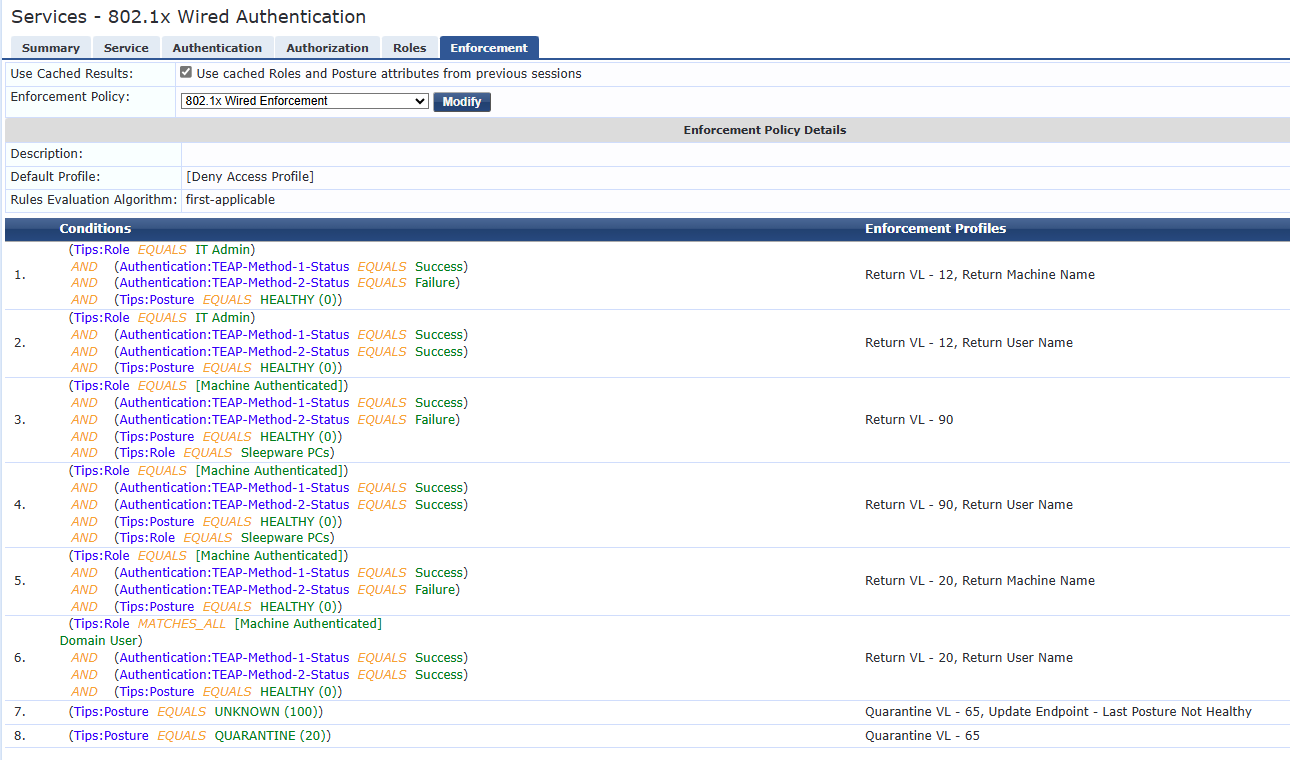The height and width of the screenshot is (760, 1290).
Task: Go to the Authentication tab
Action: [217, 48]
